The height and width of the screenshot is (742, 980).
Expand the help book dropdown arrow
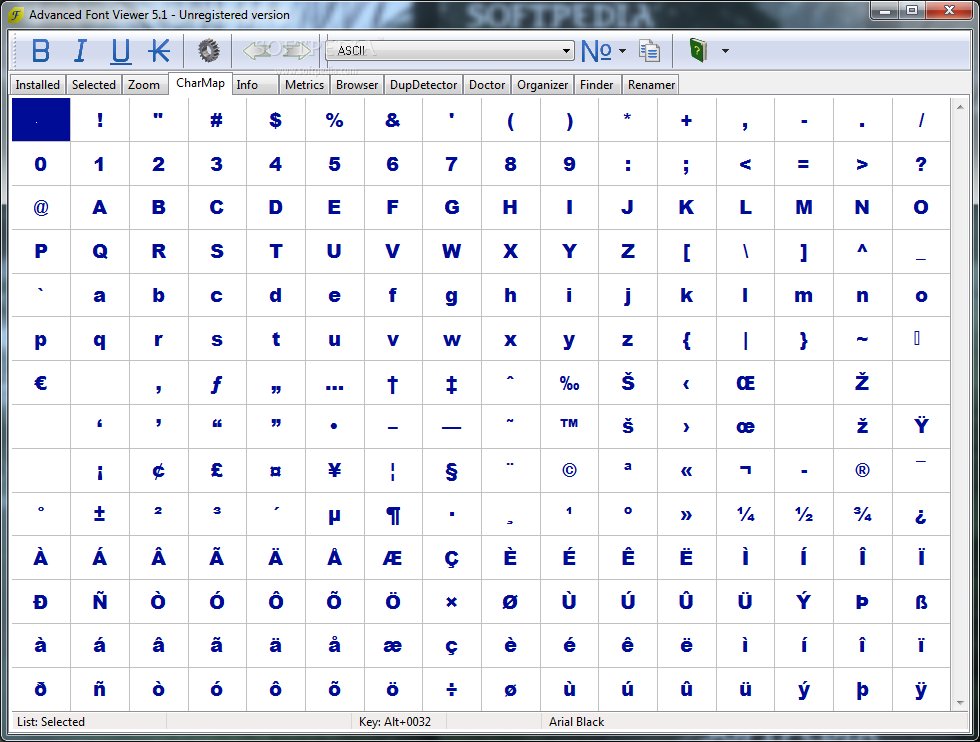tap(725, 51)
